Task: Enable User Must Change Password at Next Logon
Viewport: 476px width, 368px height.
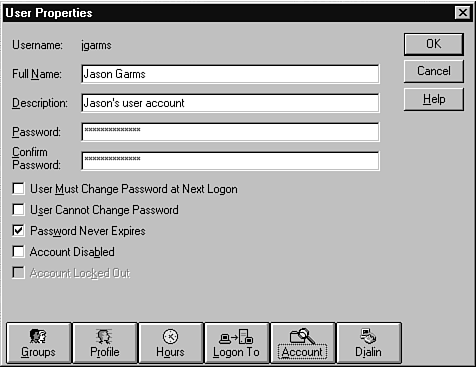Action: click(x=18, y=188)
